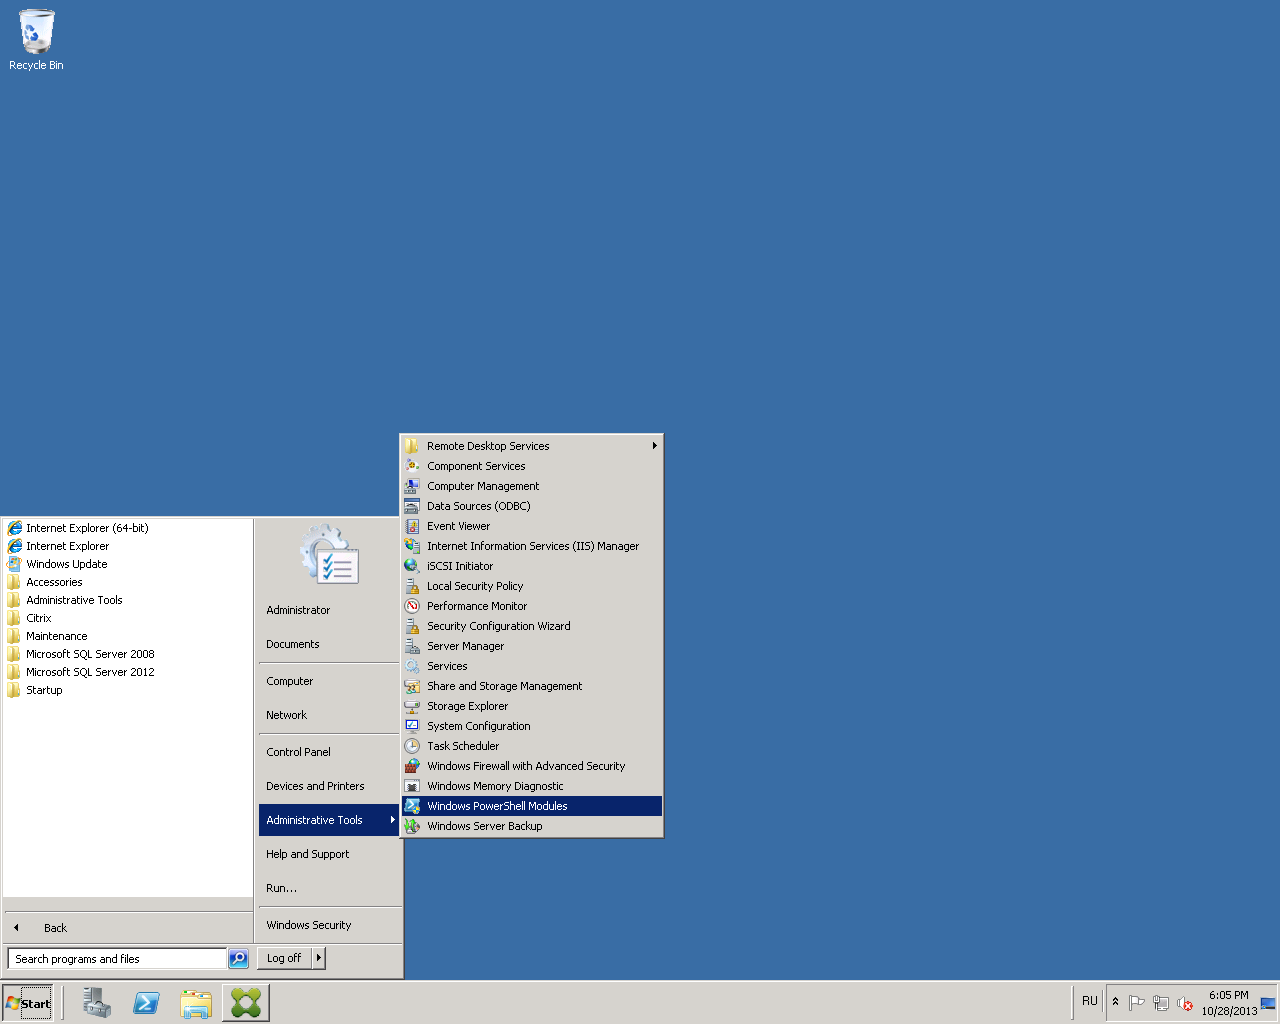Expand the Accessories folder

click(x=54, y=582)
